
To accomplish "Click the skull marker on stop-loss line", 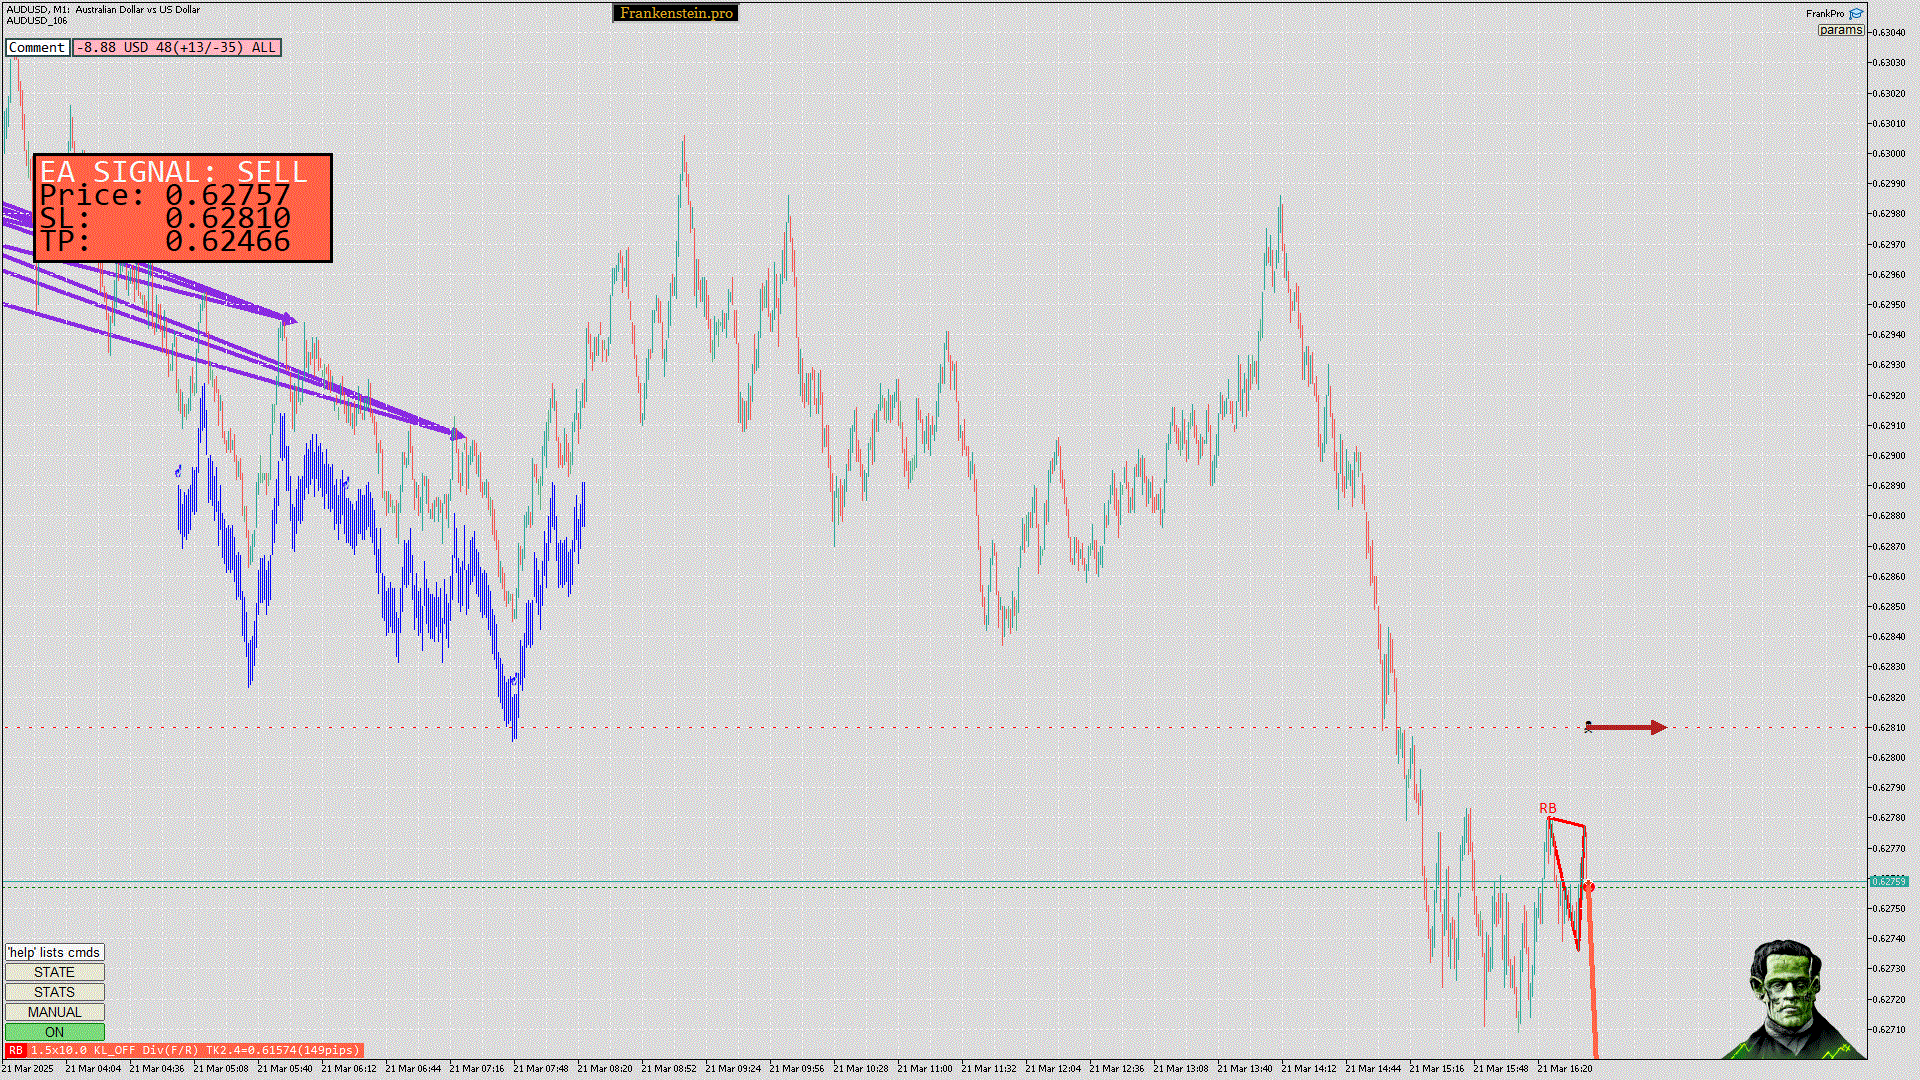I will click(1588, 727).
